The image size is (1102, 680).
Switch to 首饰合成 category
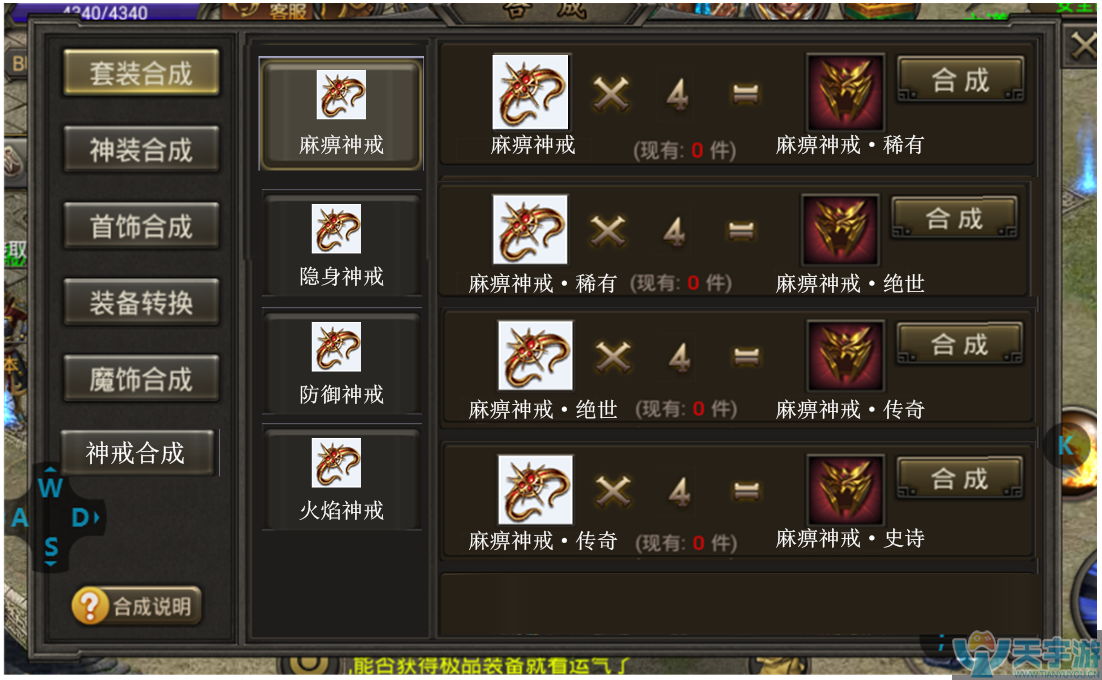[x=141, y=226]
